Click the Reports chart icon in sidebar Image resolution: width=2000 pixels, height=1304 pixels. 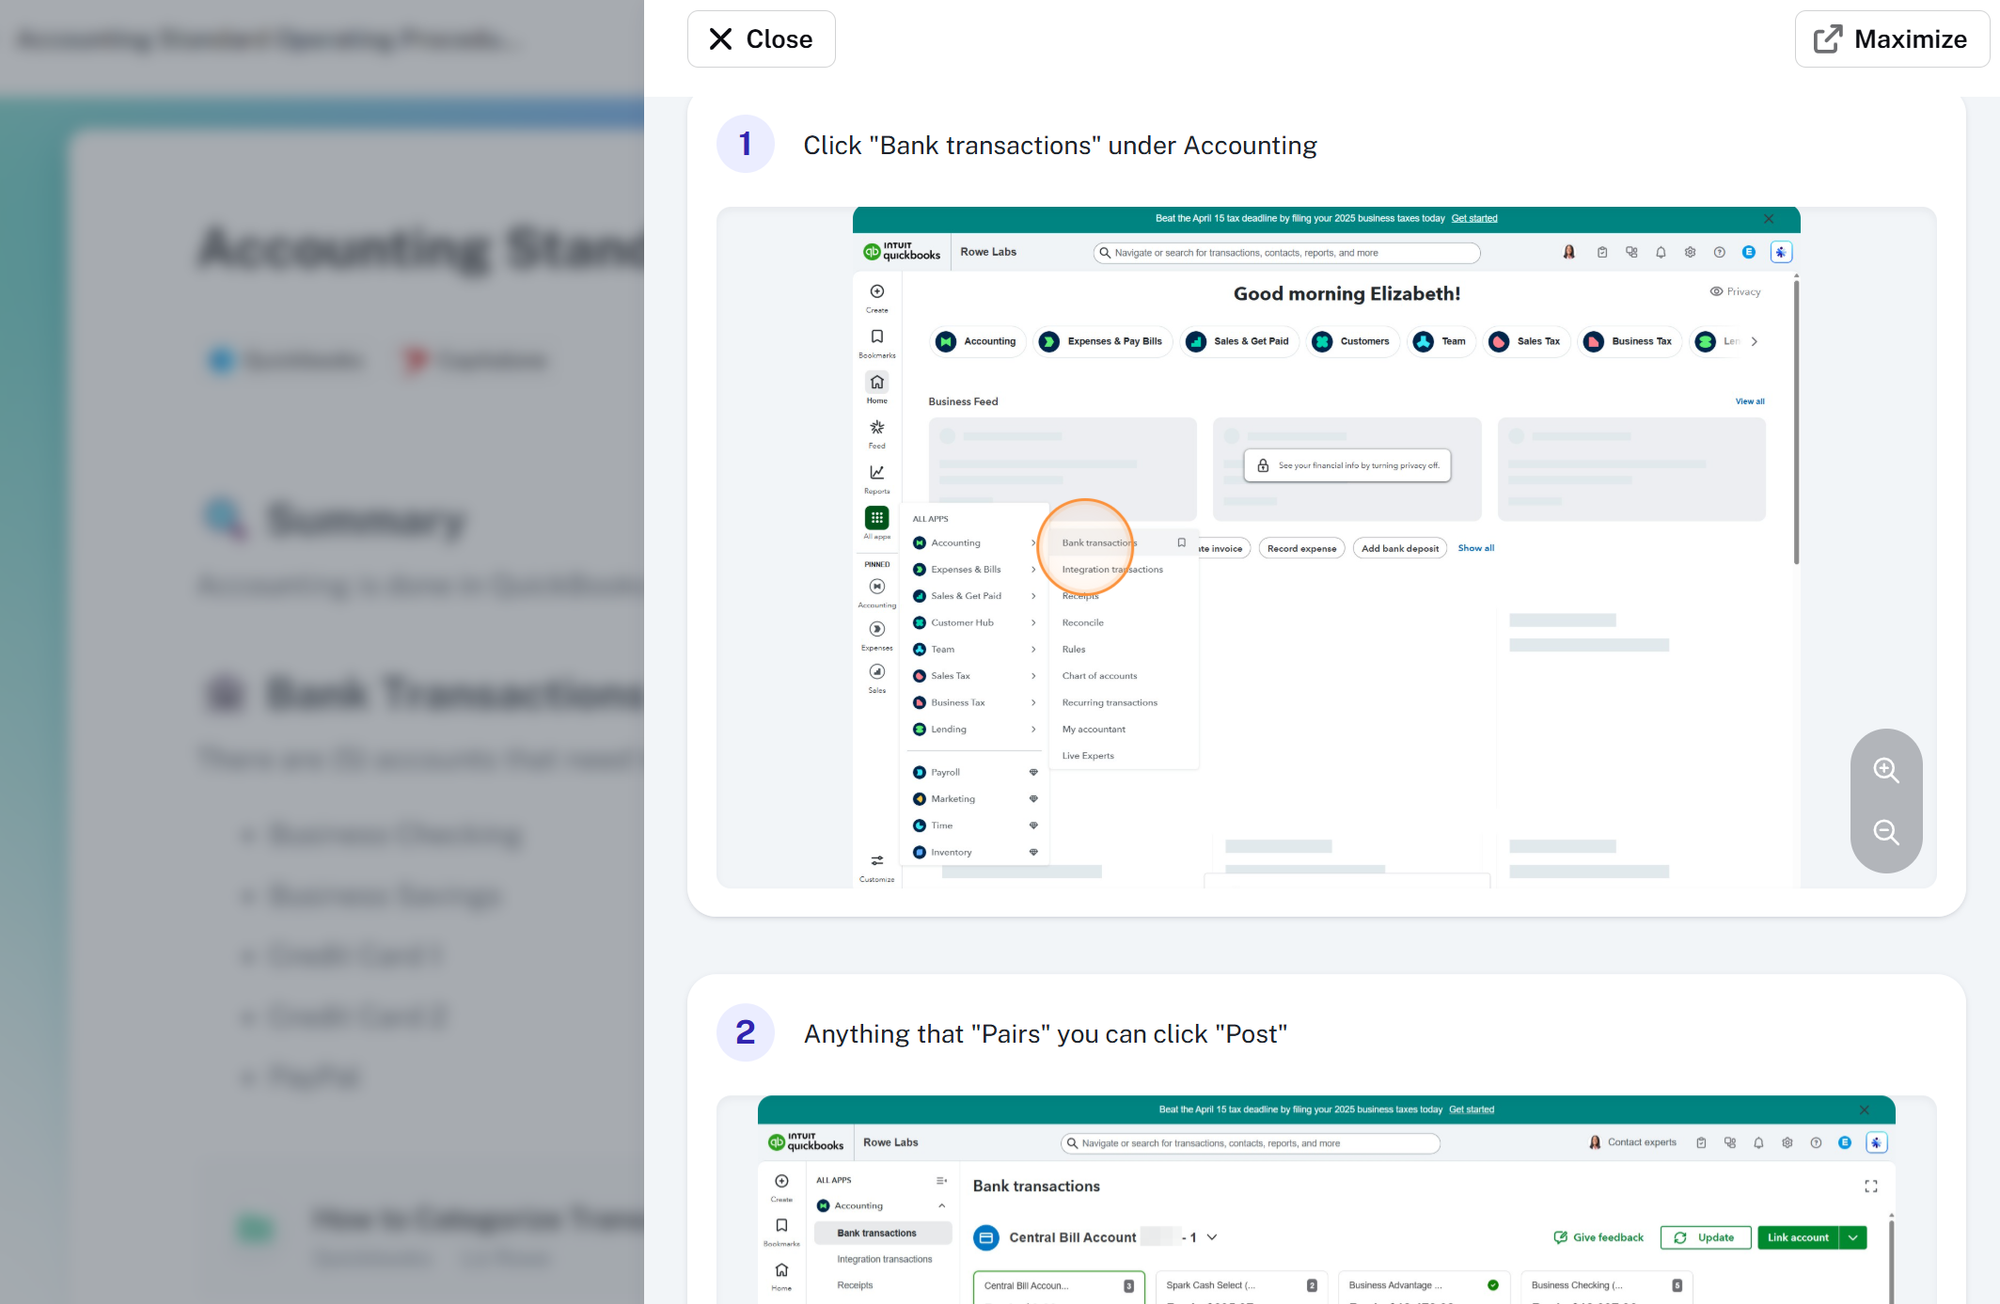877,473
